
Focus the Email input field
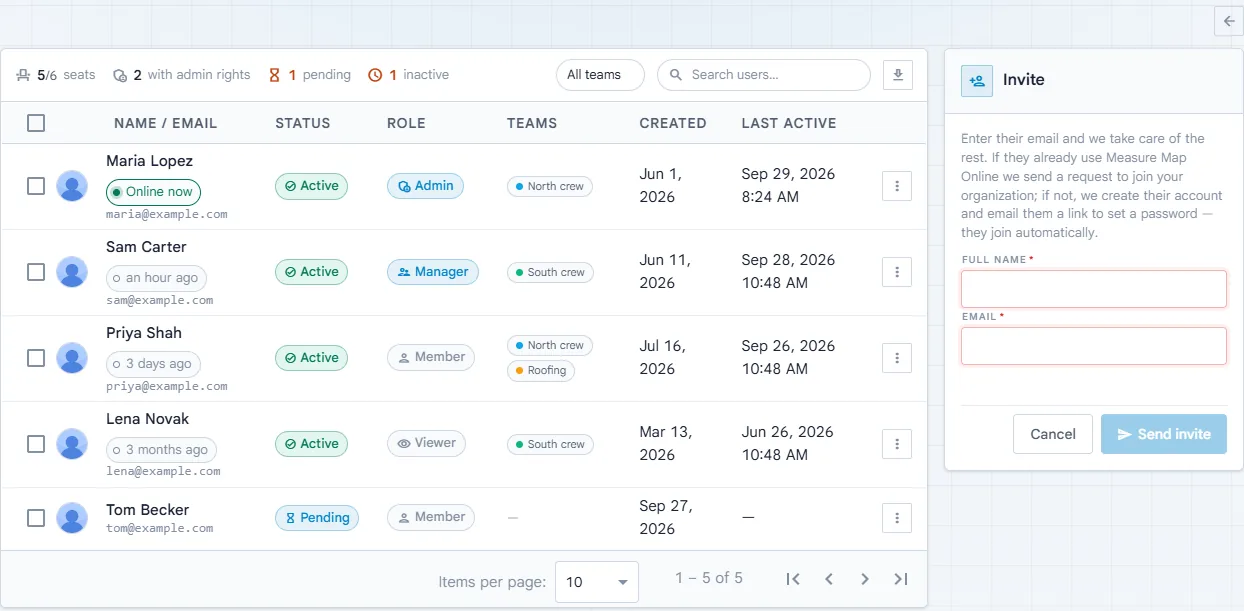[x=1094, y=346]
